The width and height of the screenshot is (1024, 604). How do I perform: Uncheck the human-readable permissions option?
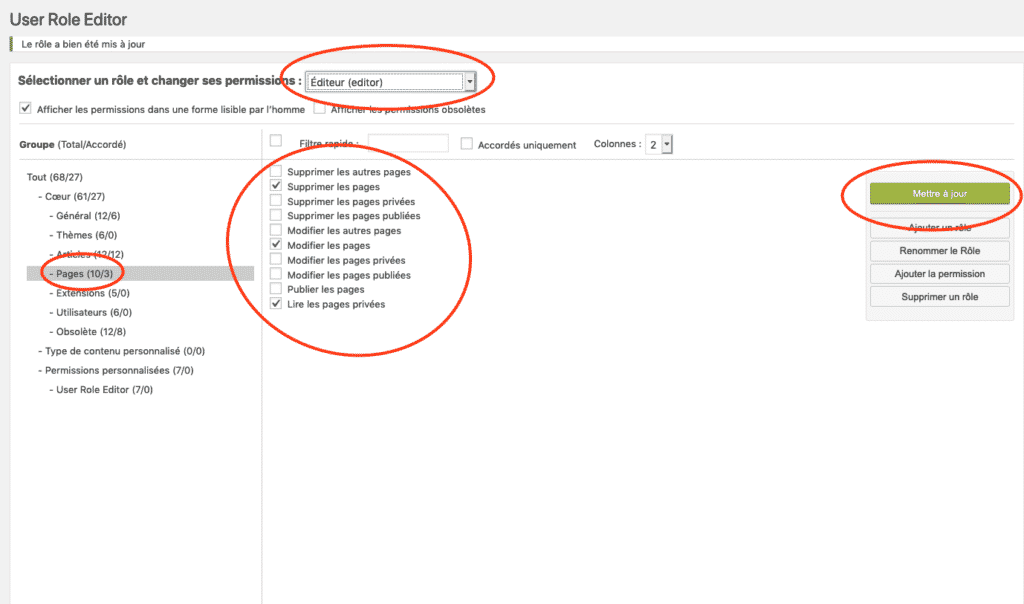(x=25, y=106)
